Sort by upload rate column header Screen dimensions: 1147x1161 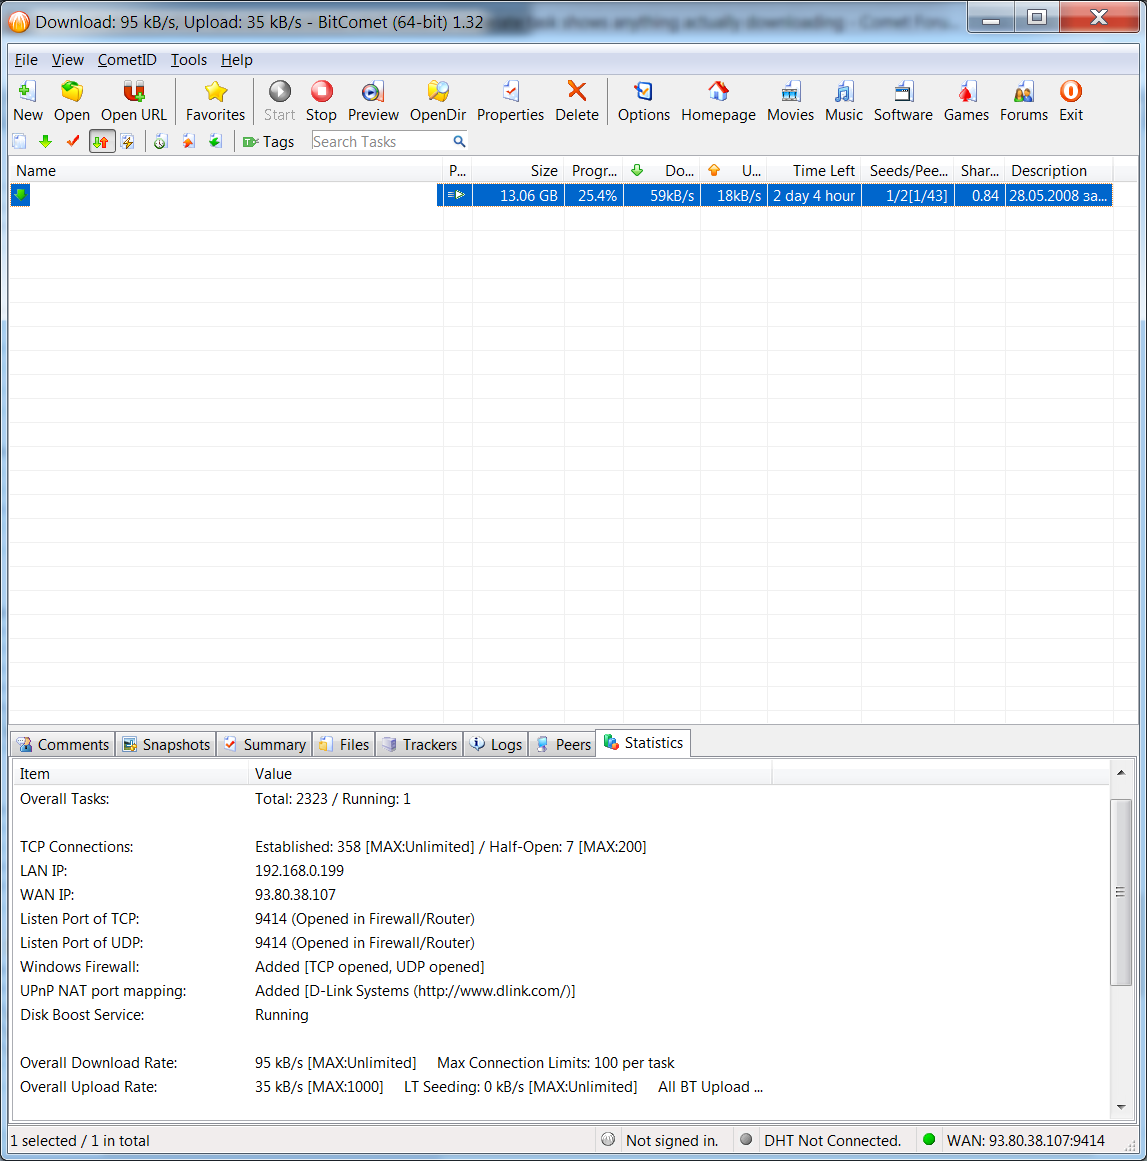(x=734, y=171)
